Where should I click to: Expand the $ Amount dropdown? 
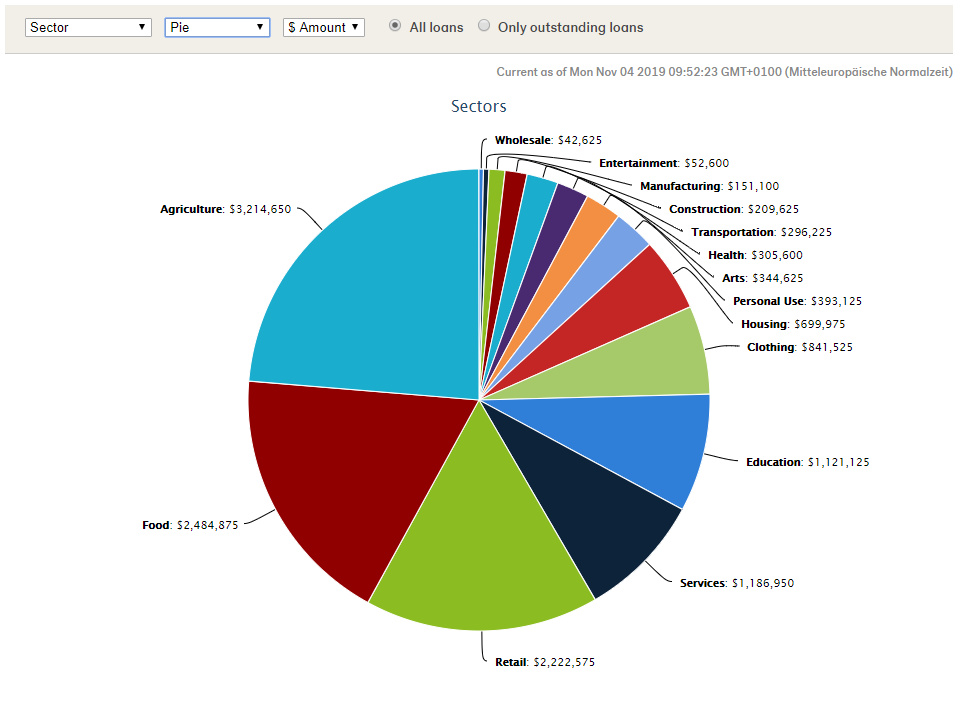point(324,27)
